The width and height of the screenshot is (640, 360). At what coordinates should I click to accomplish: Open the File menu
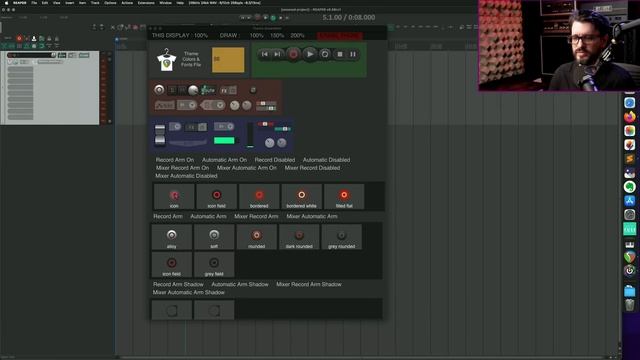click(x=34, y=2)
